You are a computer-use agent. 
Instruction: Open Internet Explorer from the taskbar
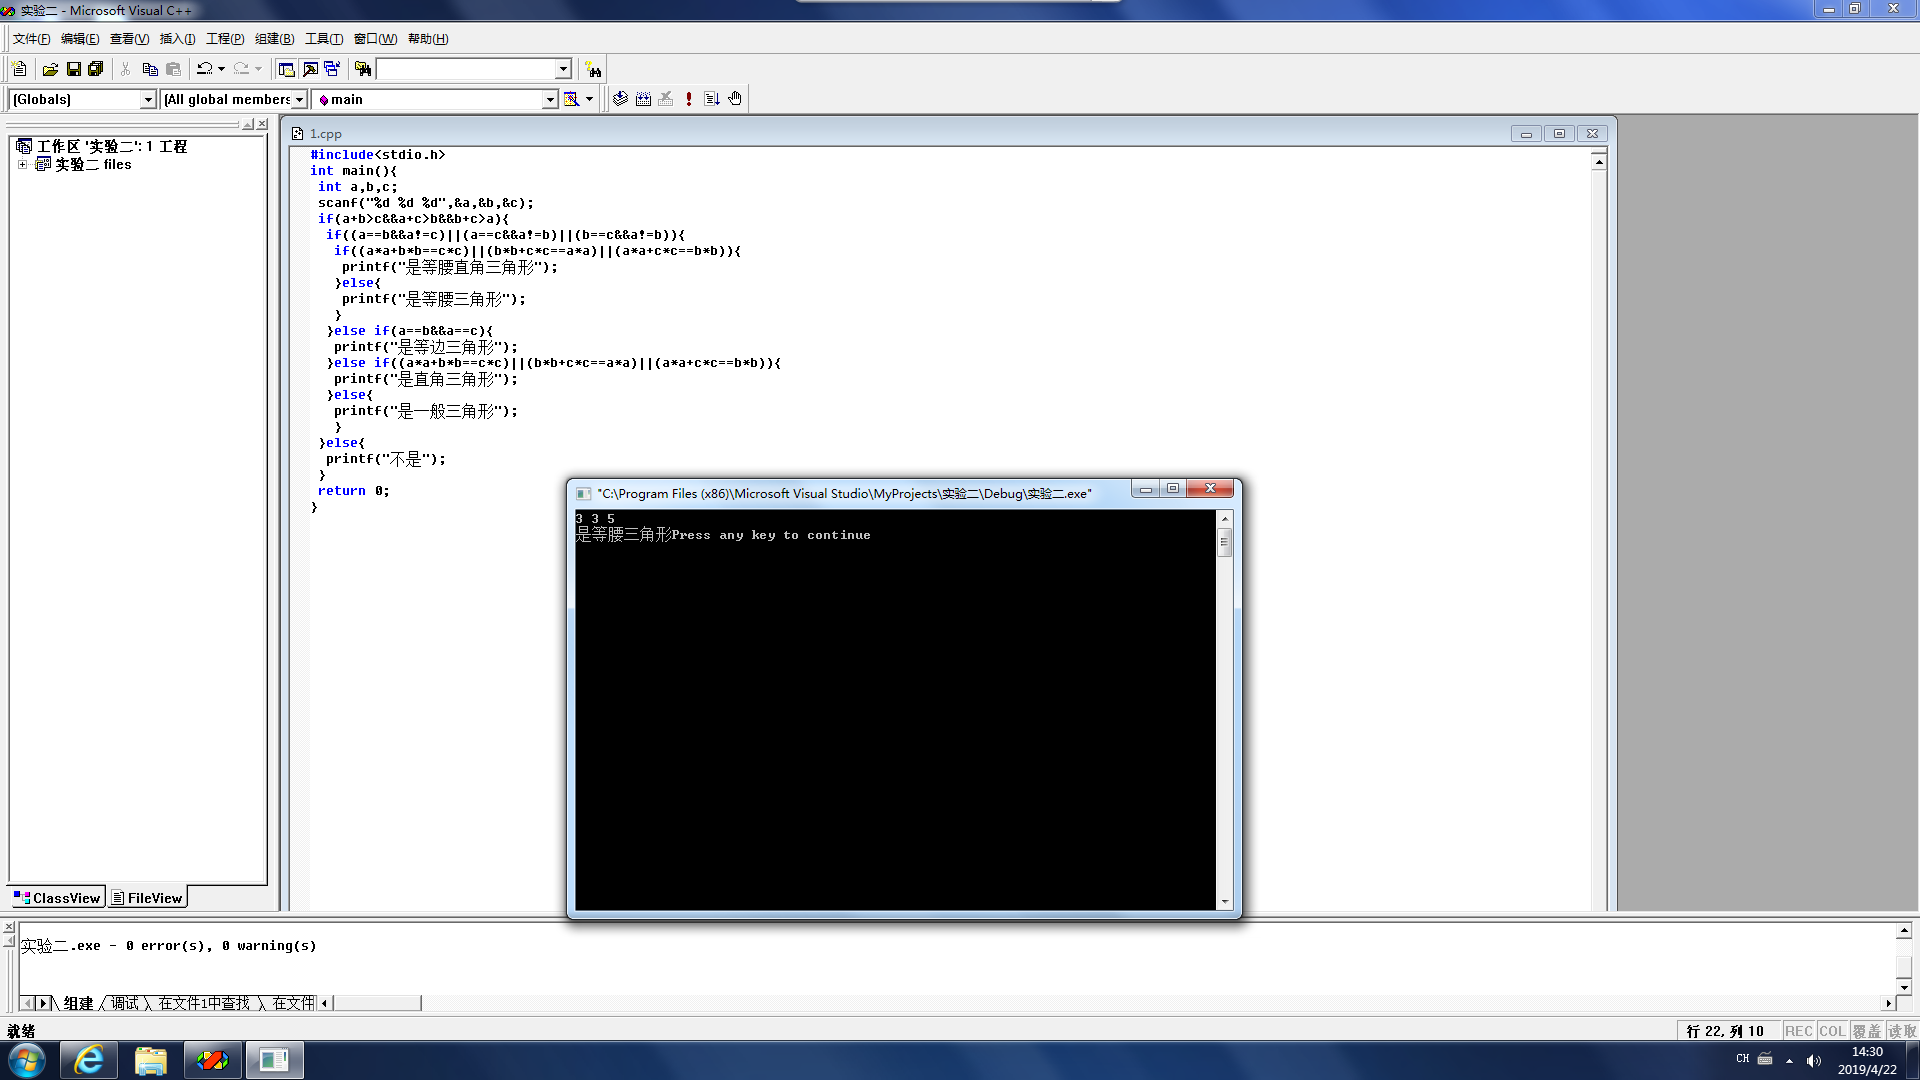click(89, 1060)
